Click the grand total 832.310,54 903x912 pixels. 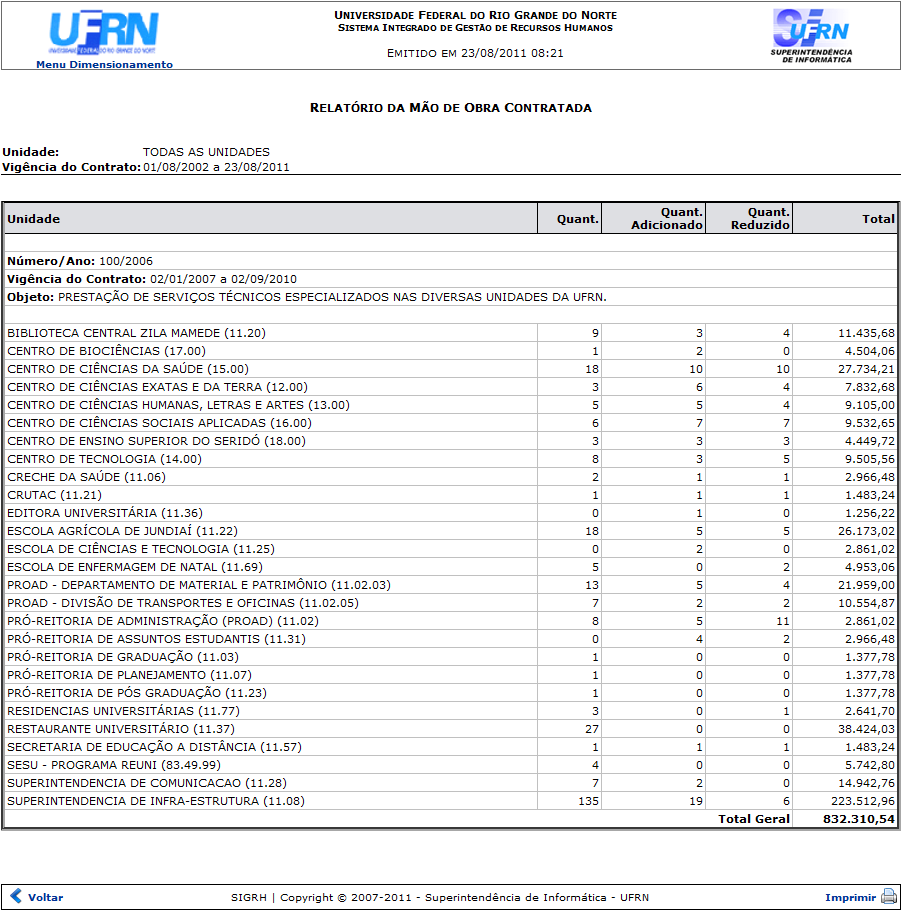859,820
